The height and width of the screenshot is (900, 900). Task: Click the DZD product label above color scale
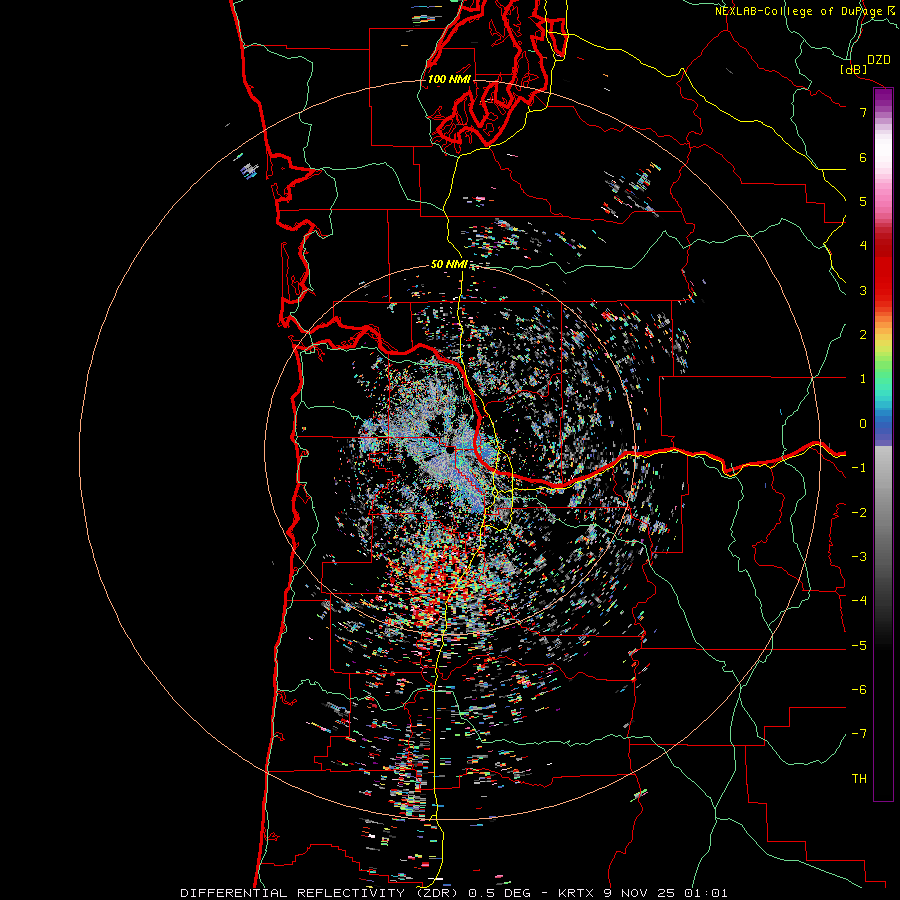click(x=879, y=60)
